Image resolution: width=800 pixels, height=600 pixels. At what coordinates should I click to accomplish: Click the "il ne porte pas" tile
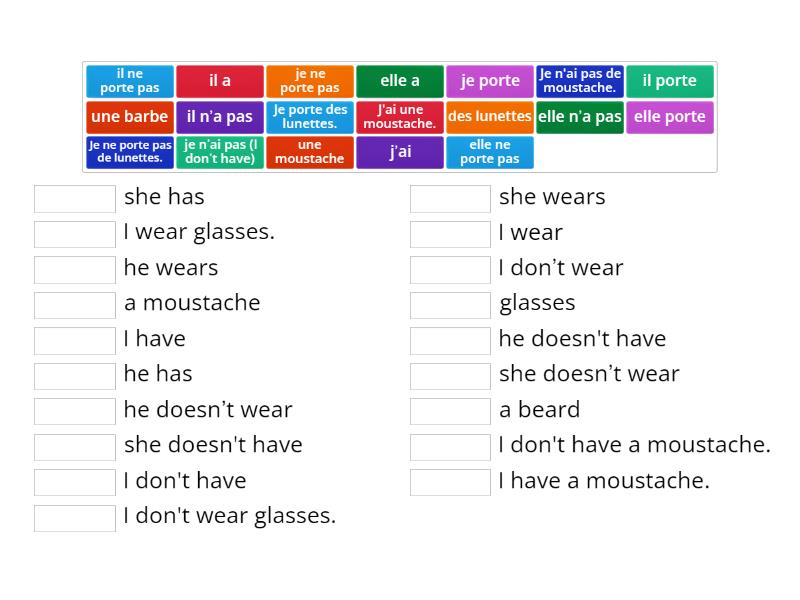[128, 81]
